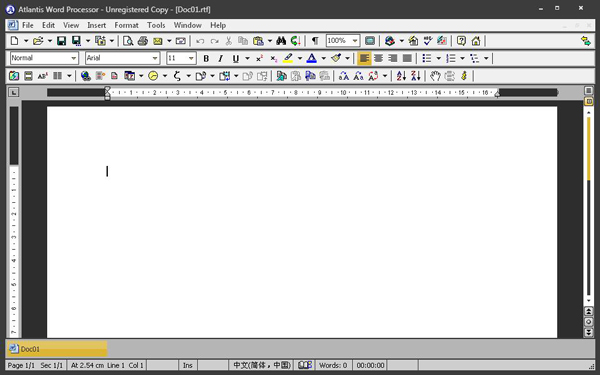Screen dimensions: 600x375
Task: Sort descending Z to A
Action: click(416, 76)
